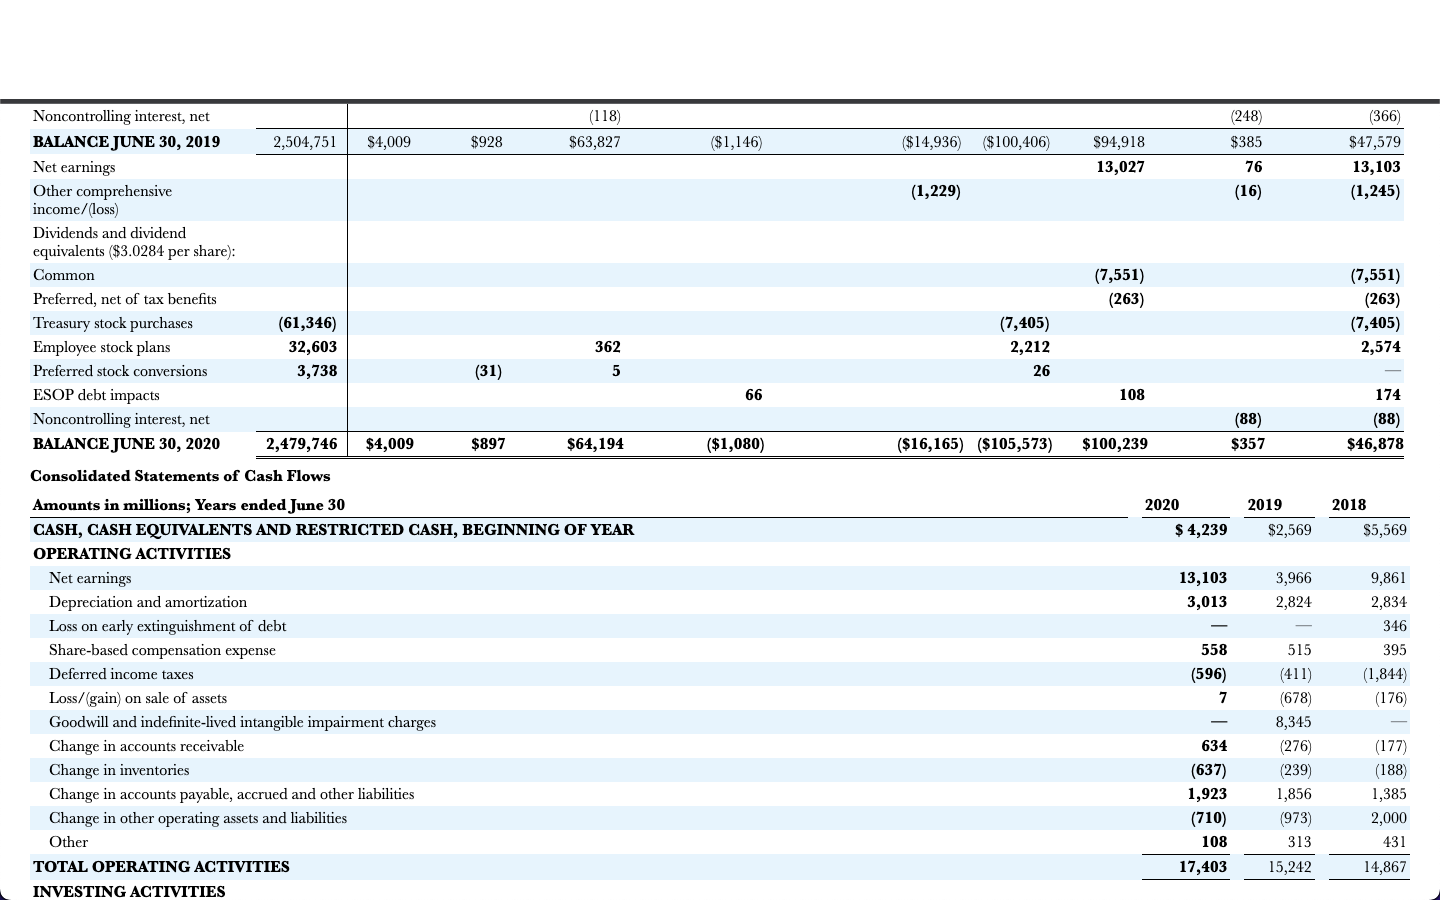The height and width of the screenshot is (900, 1440).
Task: Click the $5,569 beginning cash 2018 value
Action: tap(1385, 530)
